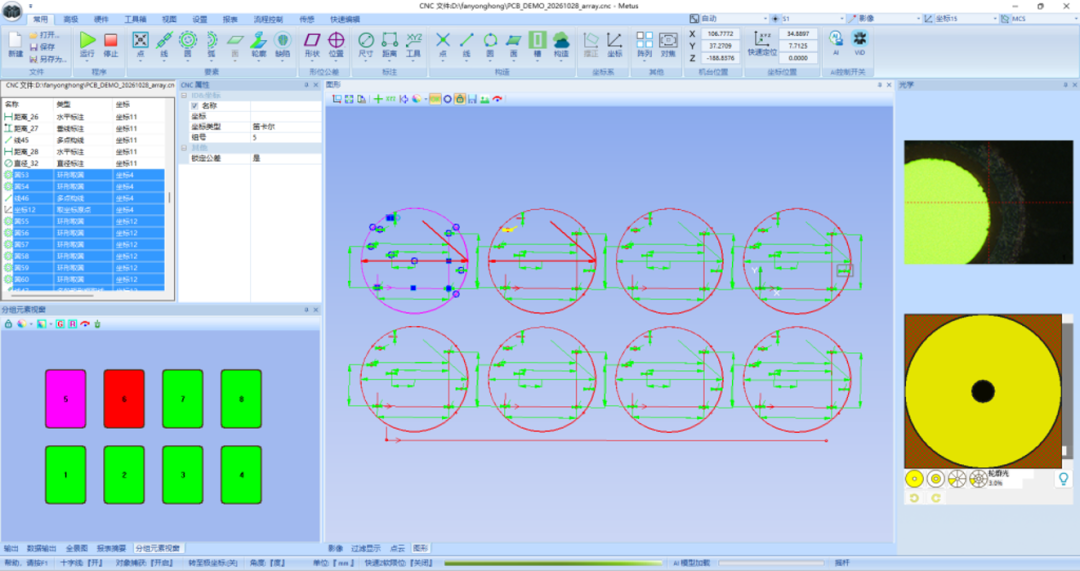Select the green group 1 swatch
This screenshot has width=1080, height=571.
(x=65, y=475)
